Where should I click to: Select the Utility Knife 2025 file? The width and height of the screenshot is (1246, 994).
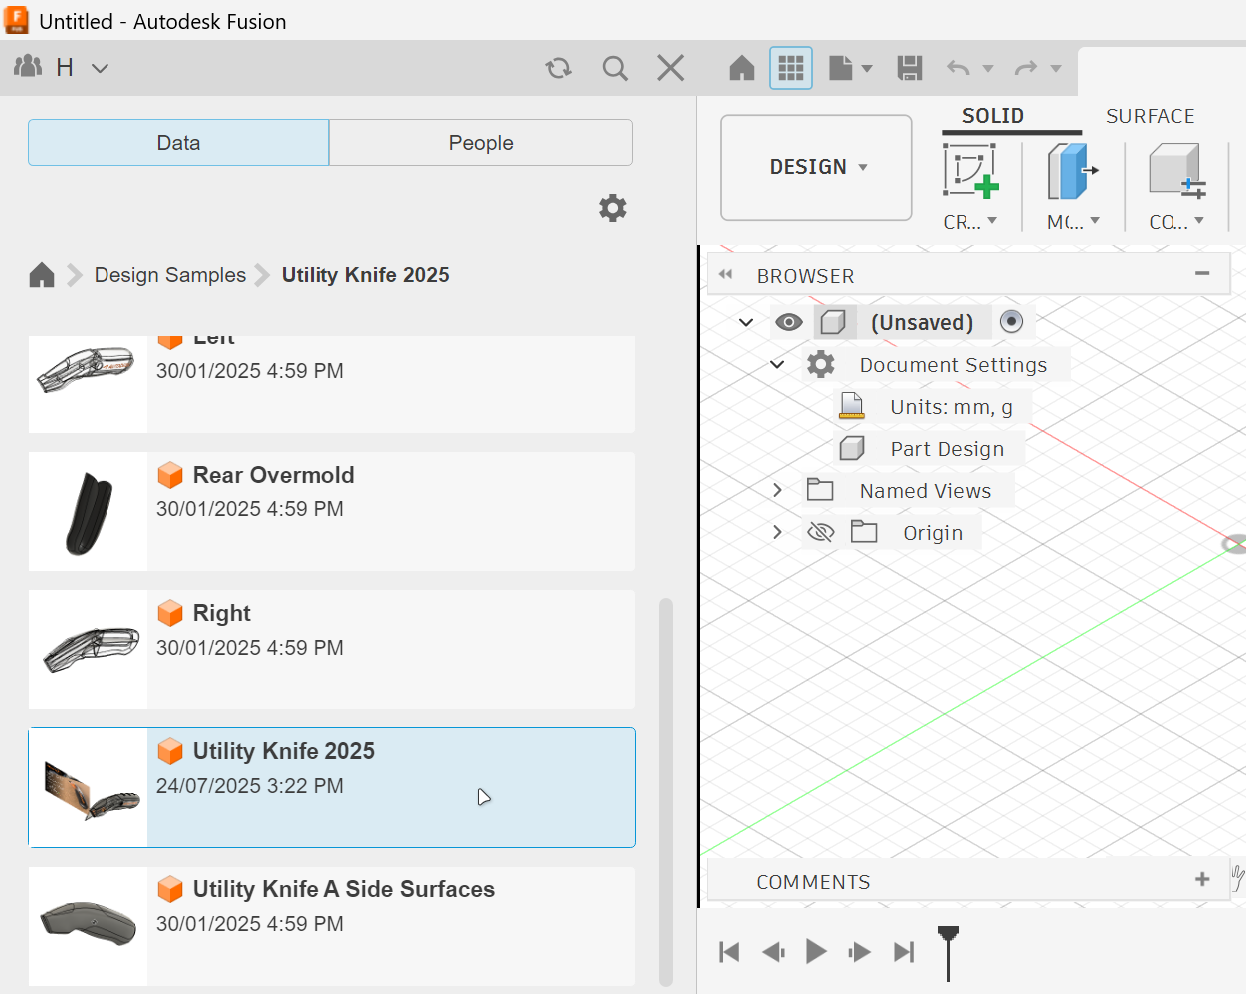[x=332, y=788]
